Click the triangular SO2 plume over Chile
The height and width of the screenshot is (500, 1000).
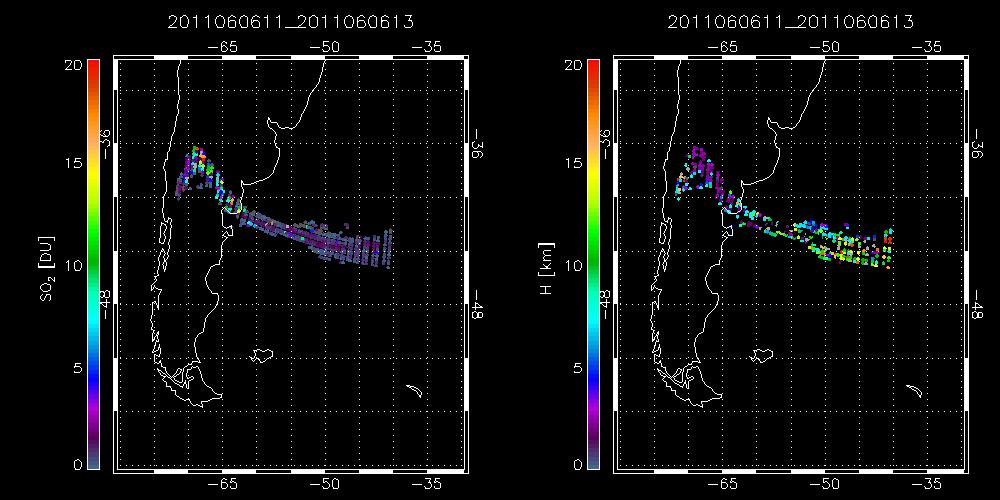click(197, 170)
